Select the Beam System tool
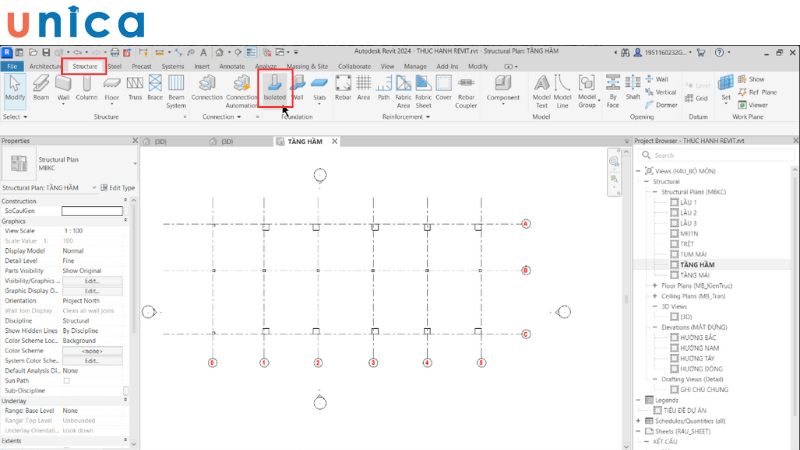 pyautogui.click(x=176, y=91)
